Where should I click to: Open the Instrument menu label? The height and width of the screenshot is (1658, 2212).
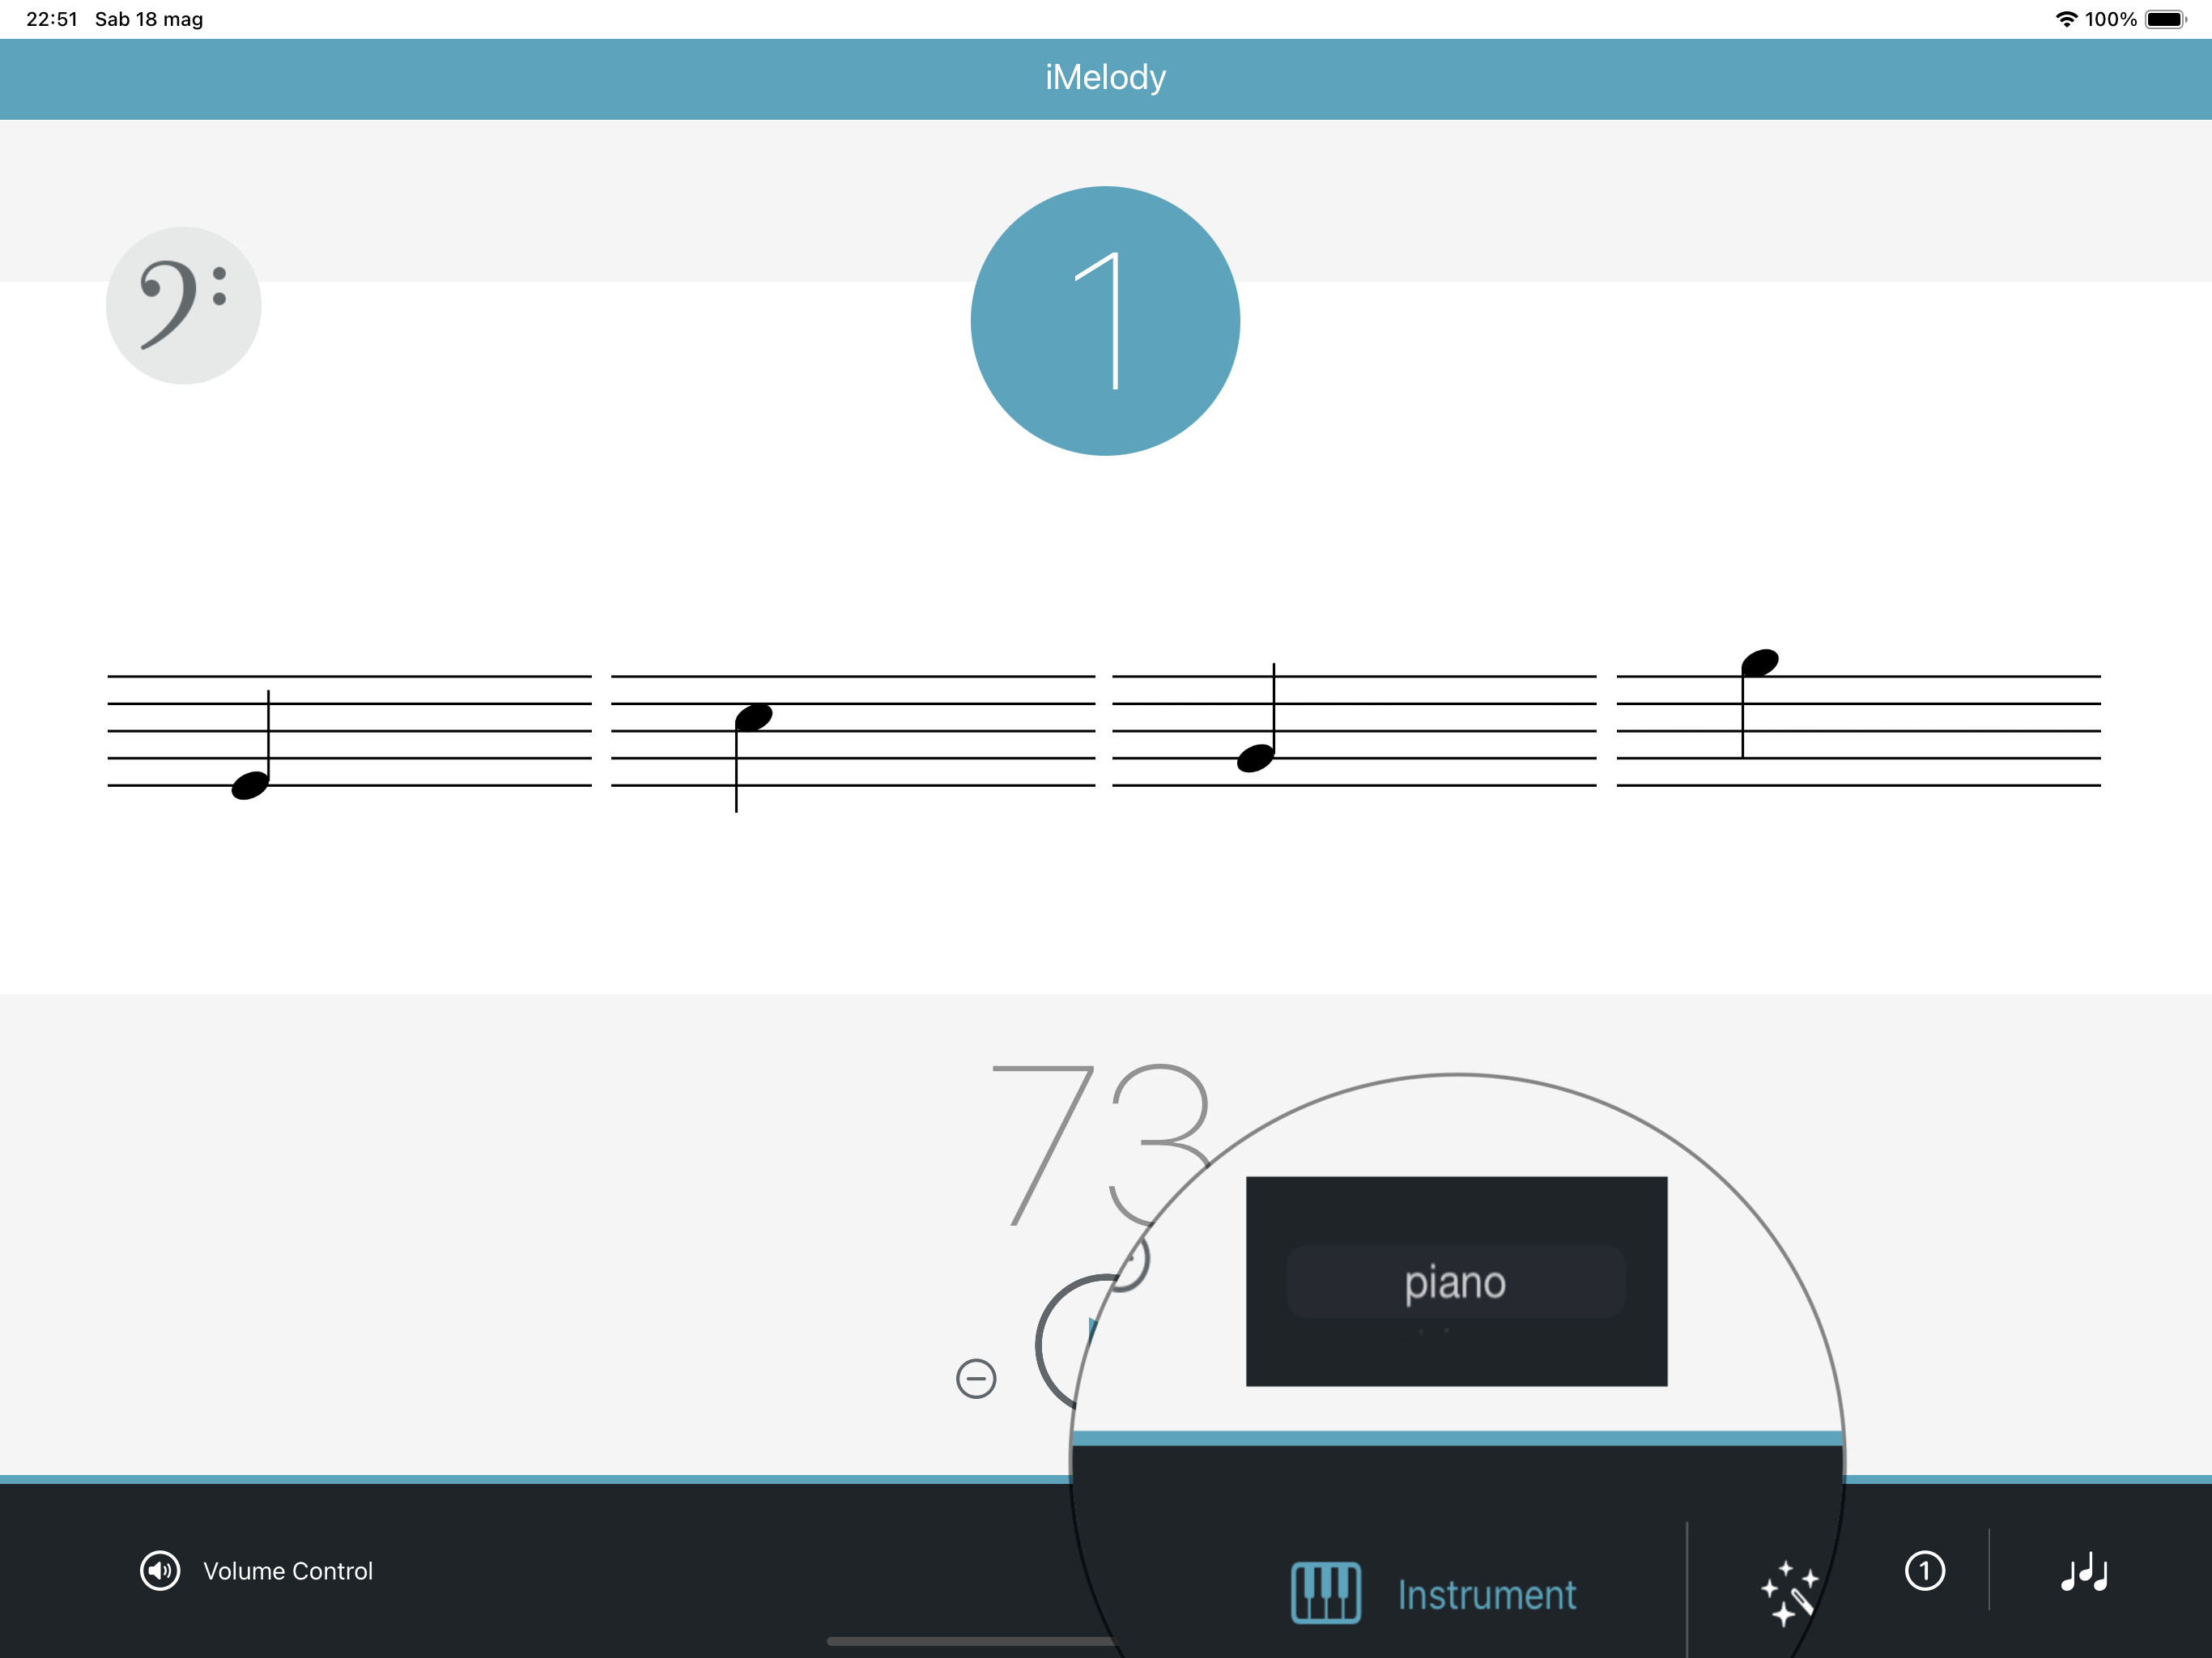(x=1487, y=1595)
